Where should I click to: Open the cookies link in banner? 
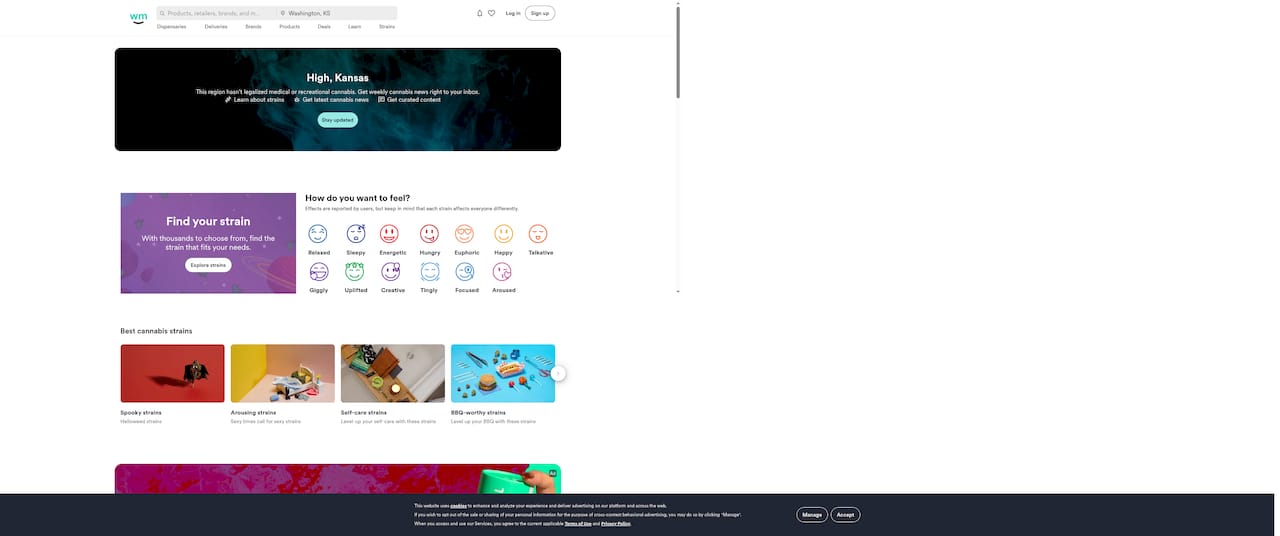pyautogui.click(x=458, y=506)
